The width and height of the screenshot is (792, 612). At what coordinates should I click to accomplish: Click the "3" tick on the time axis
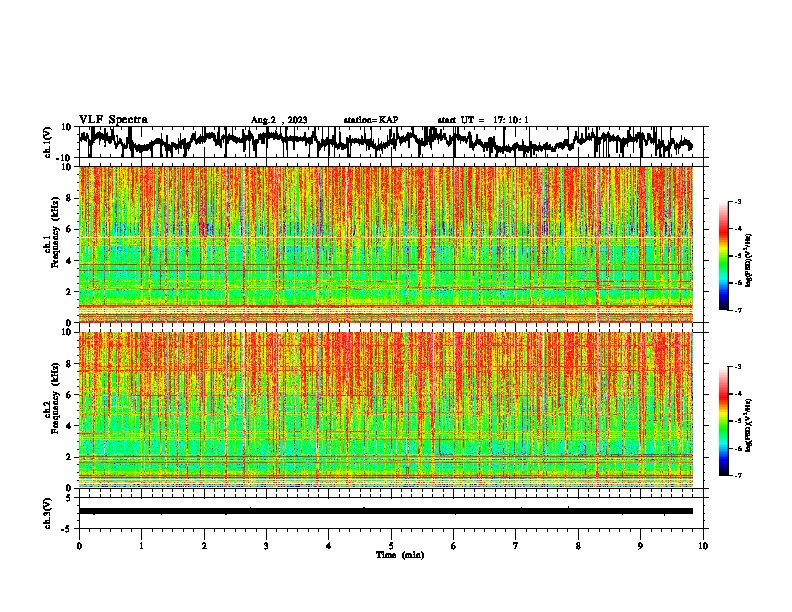click(266, 546)
